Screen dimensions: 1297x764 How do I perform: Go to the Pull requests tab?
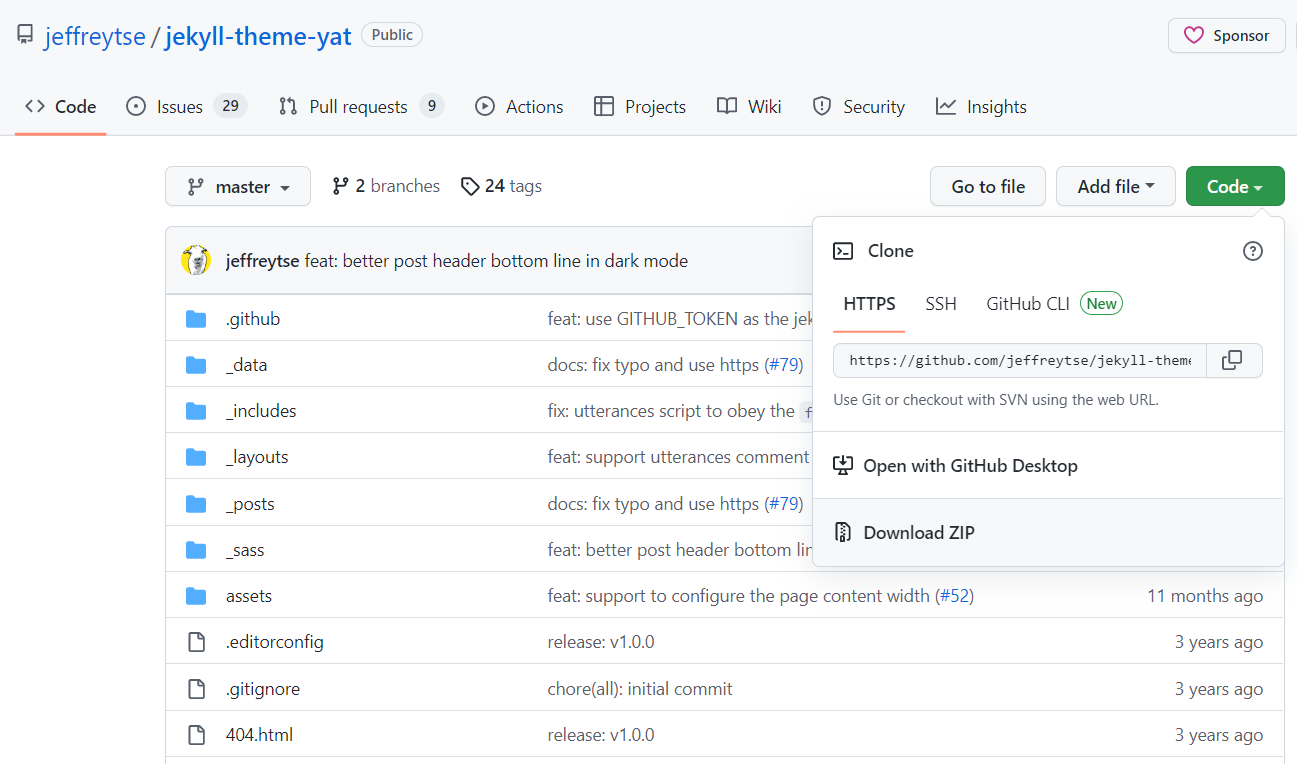click(x=358, y=107)
